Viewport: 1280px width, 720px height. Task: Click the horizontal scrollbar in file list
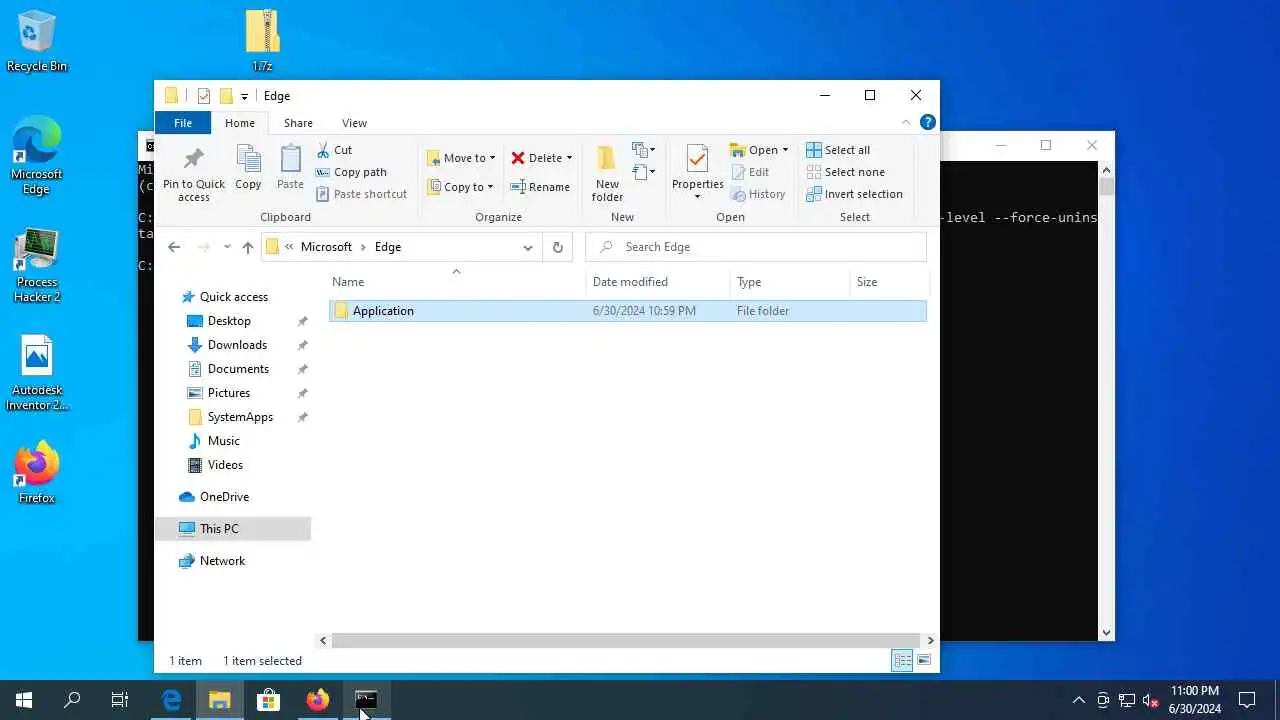[x=626, y=640]
